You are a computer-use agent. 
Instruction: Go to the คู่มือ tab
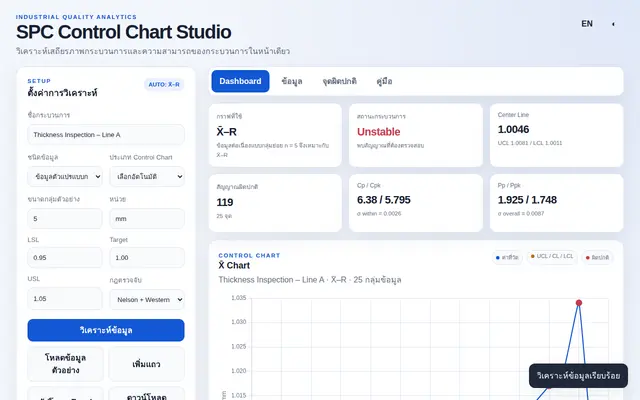click(x=384, y=81)
